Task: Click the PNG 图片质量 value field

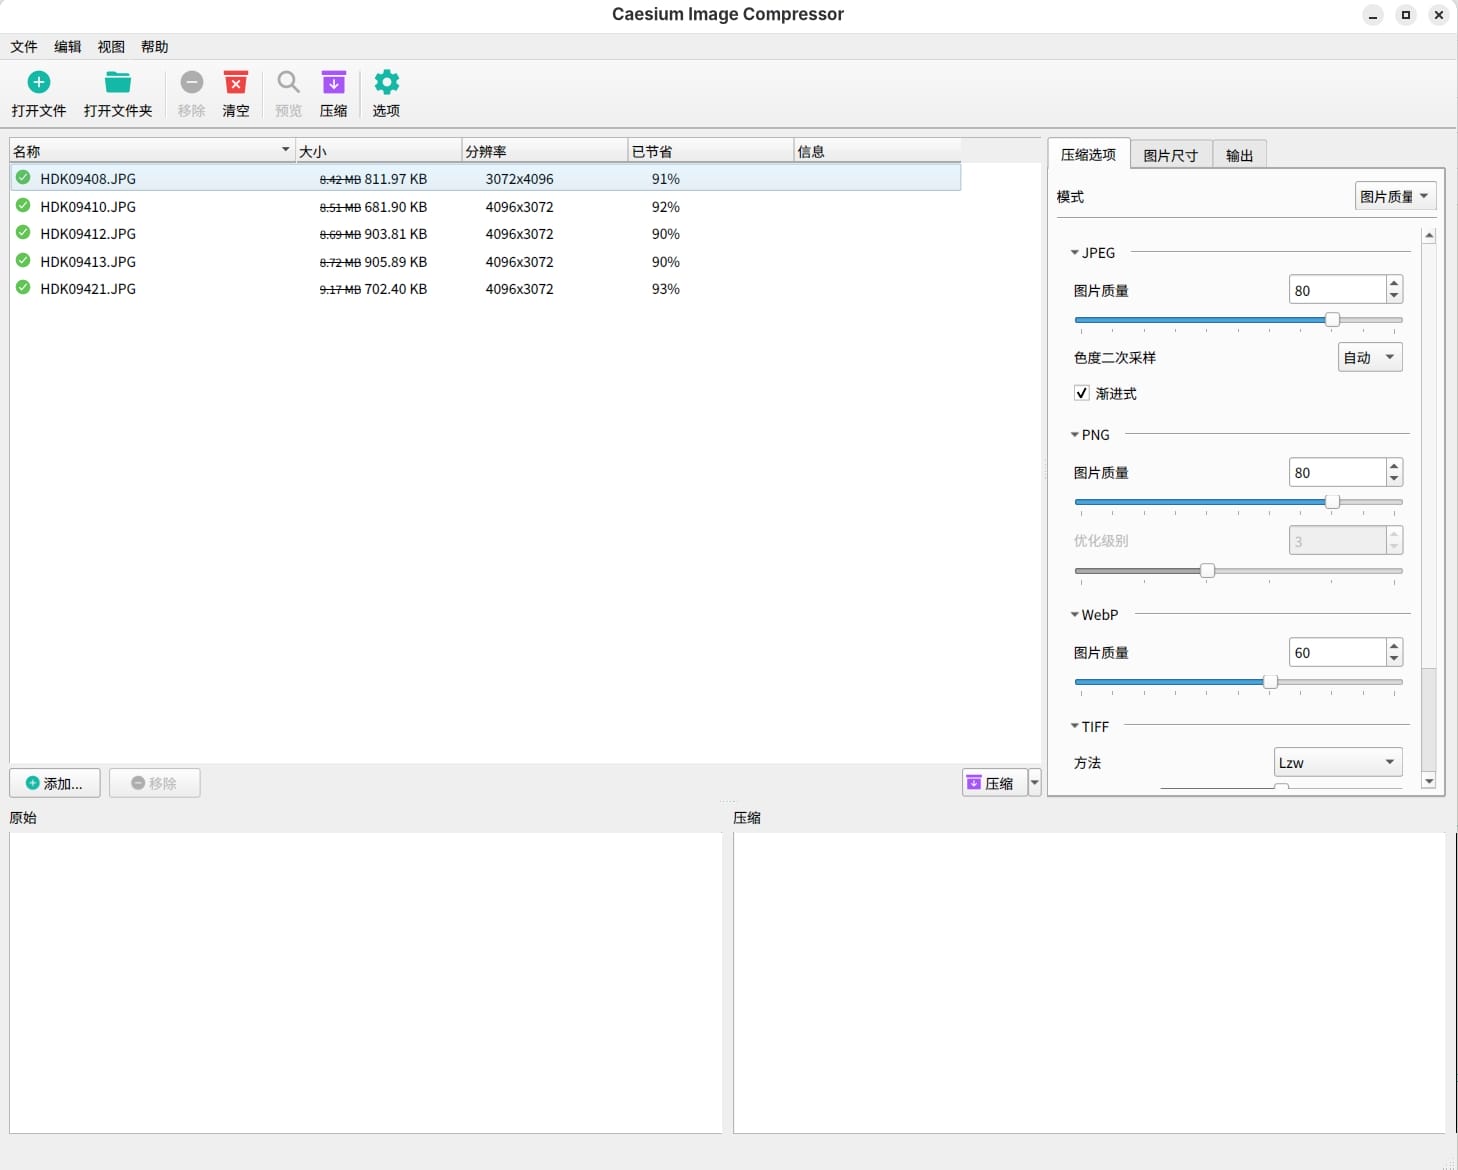Action: tap(1338, 472)
